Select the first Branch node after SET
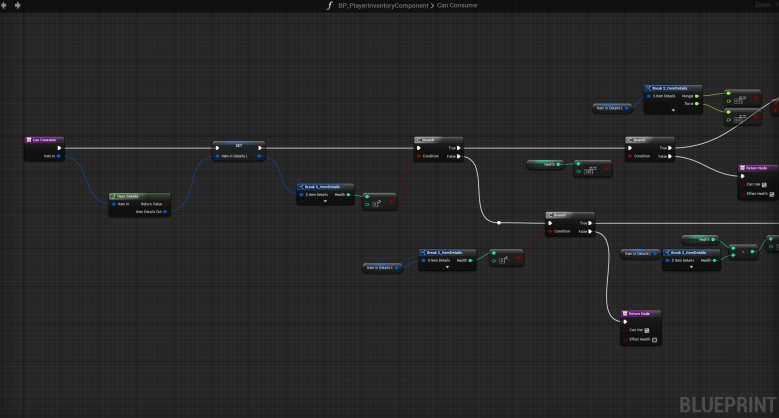 [x=437, y=140]
